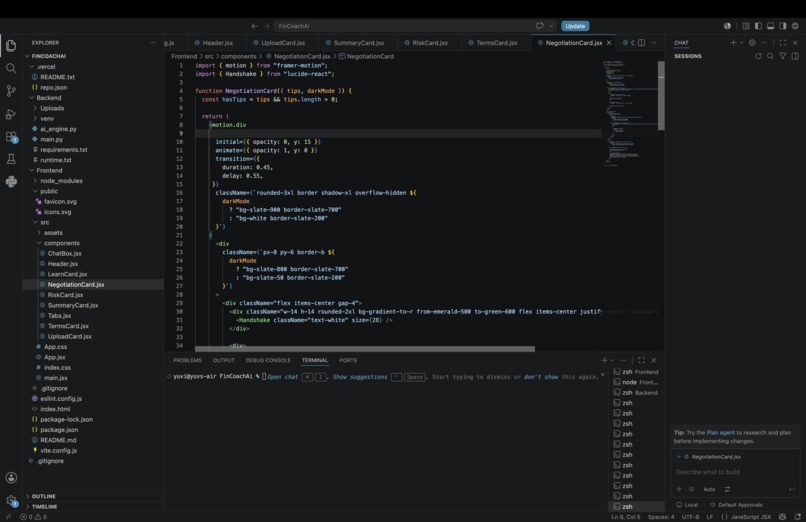Configure chat tools icon in chat input
The image size is (806, 522).
pyautogui.click(x=727, y=489)
